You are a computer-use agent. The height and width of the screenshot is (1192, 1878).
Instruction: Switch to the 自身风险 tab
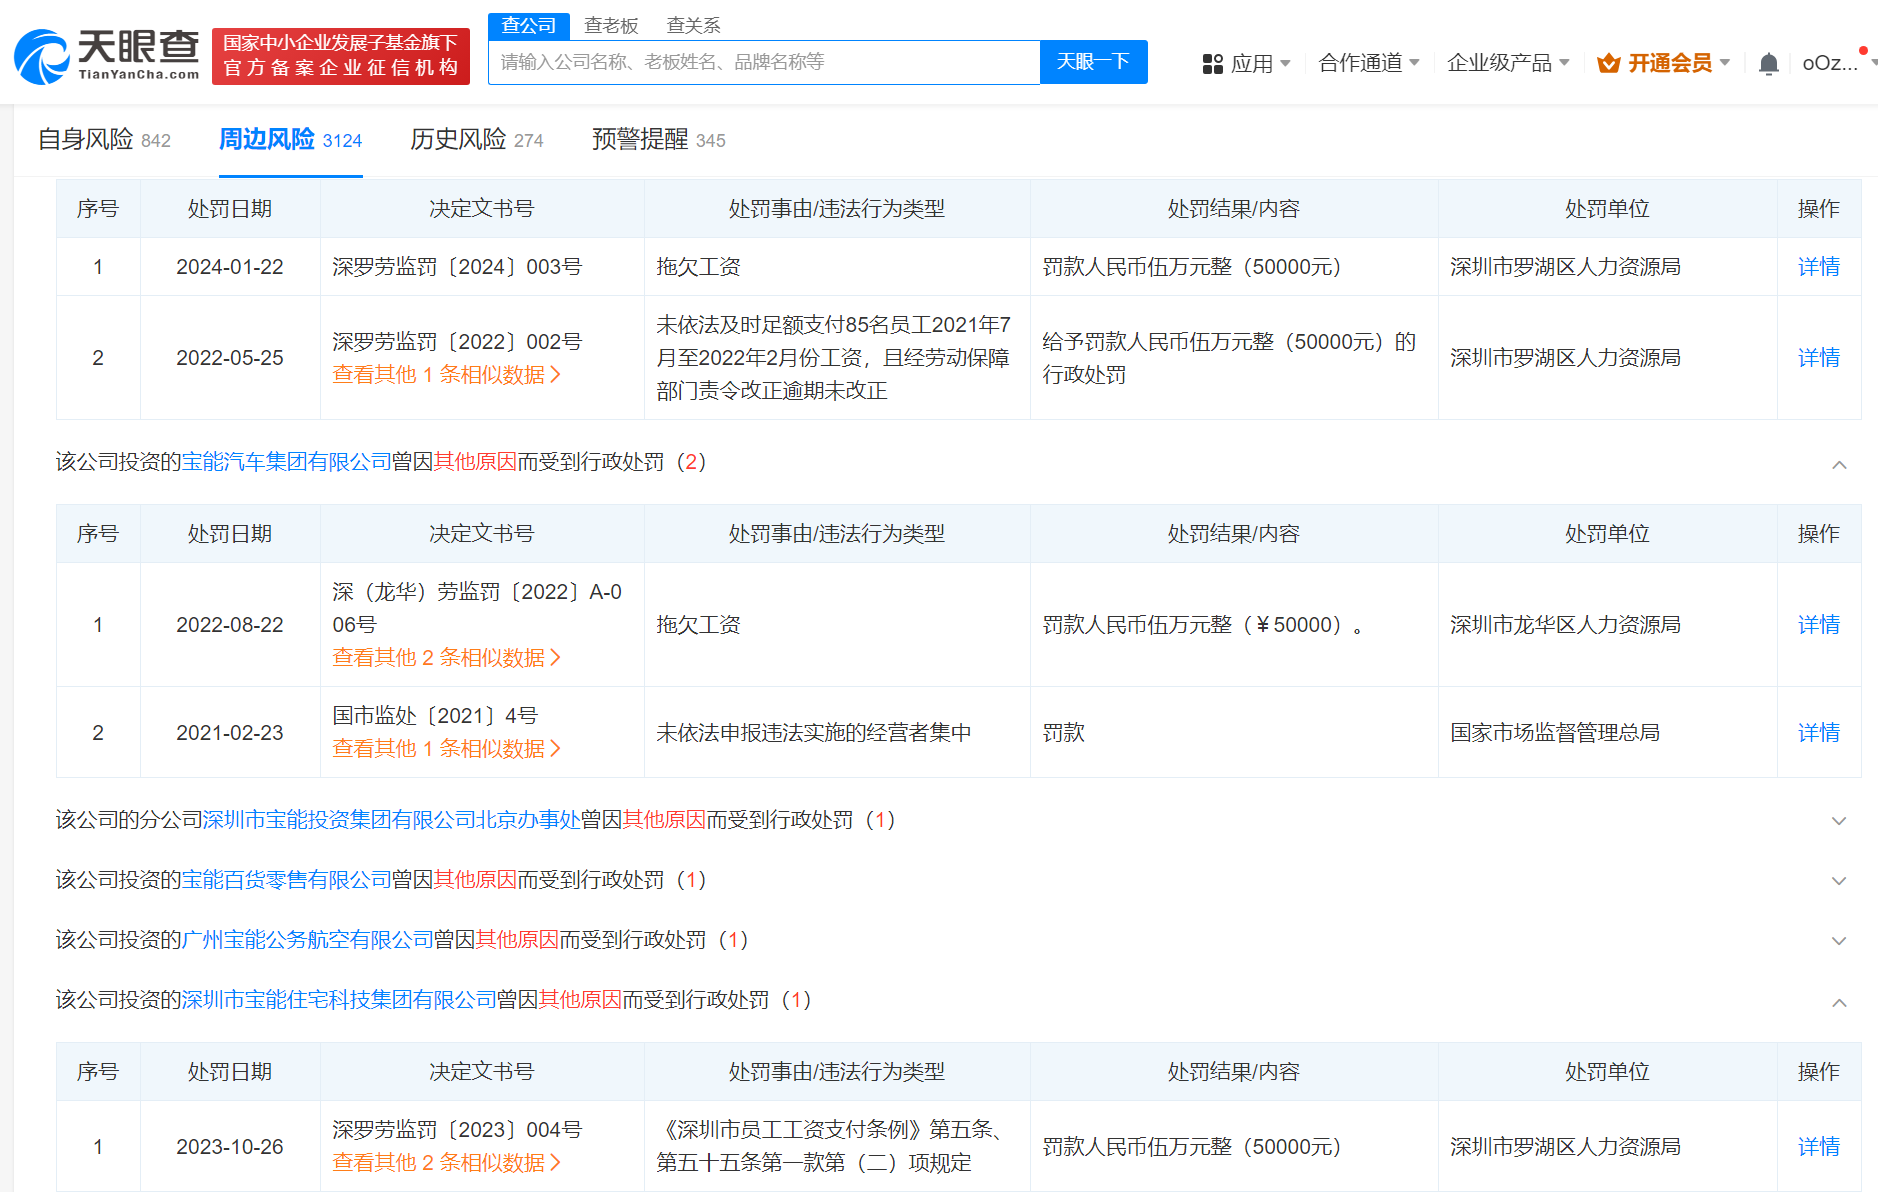click(x=104, y=140)
